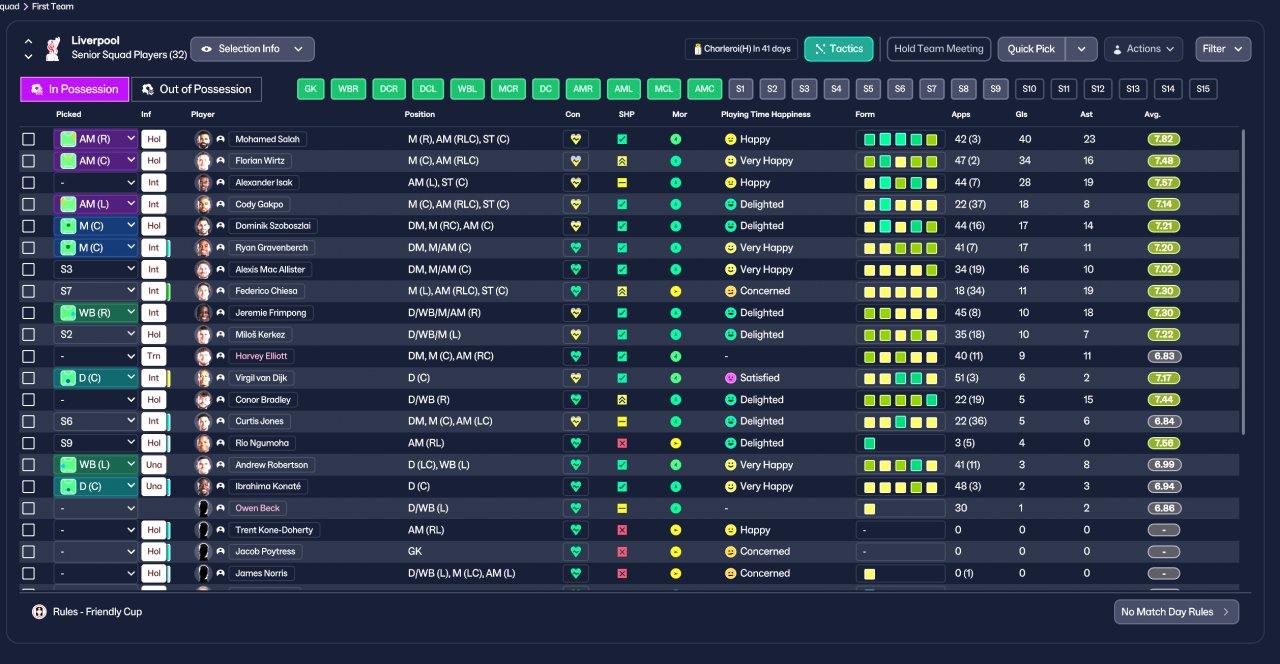Click Owen Beck's yellow sharpness icon

click(622, 508)
